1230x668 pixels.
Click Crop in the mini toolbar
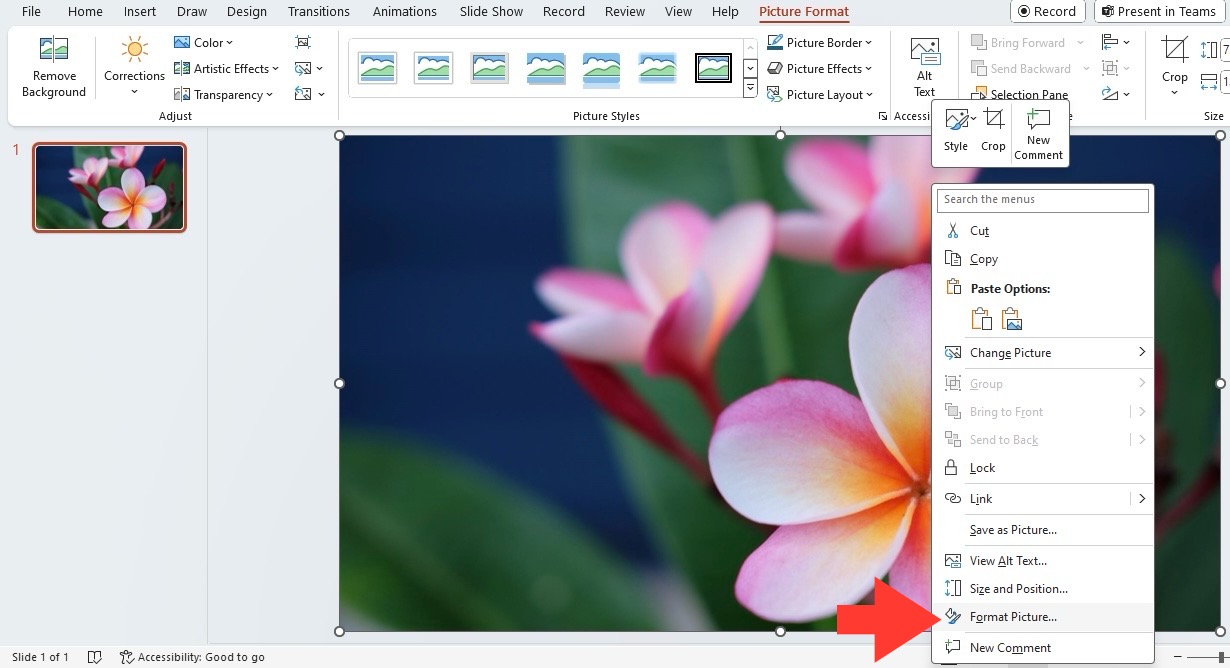pos(993,131)
